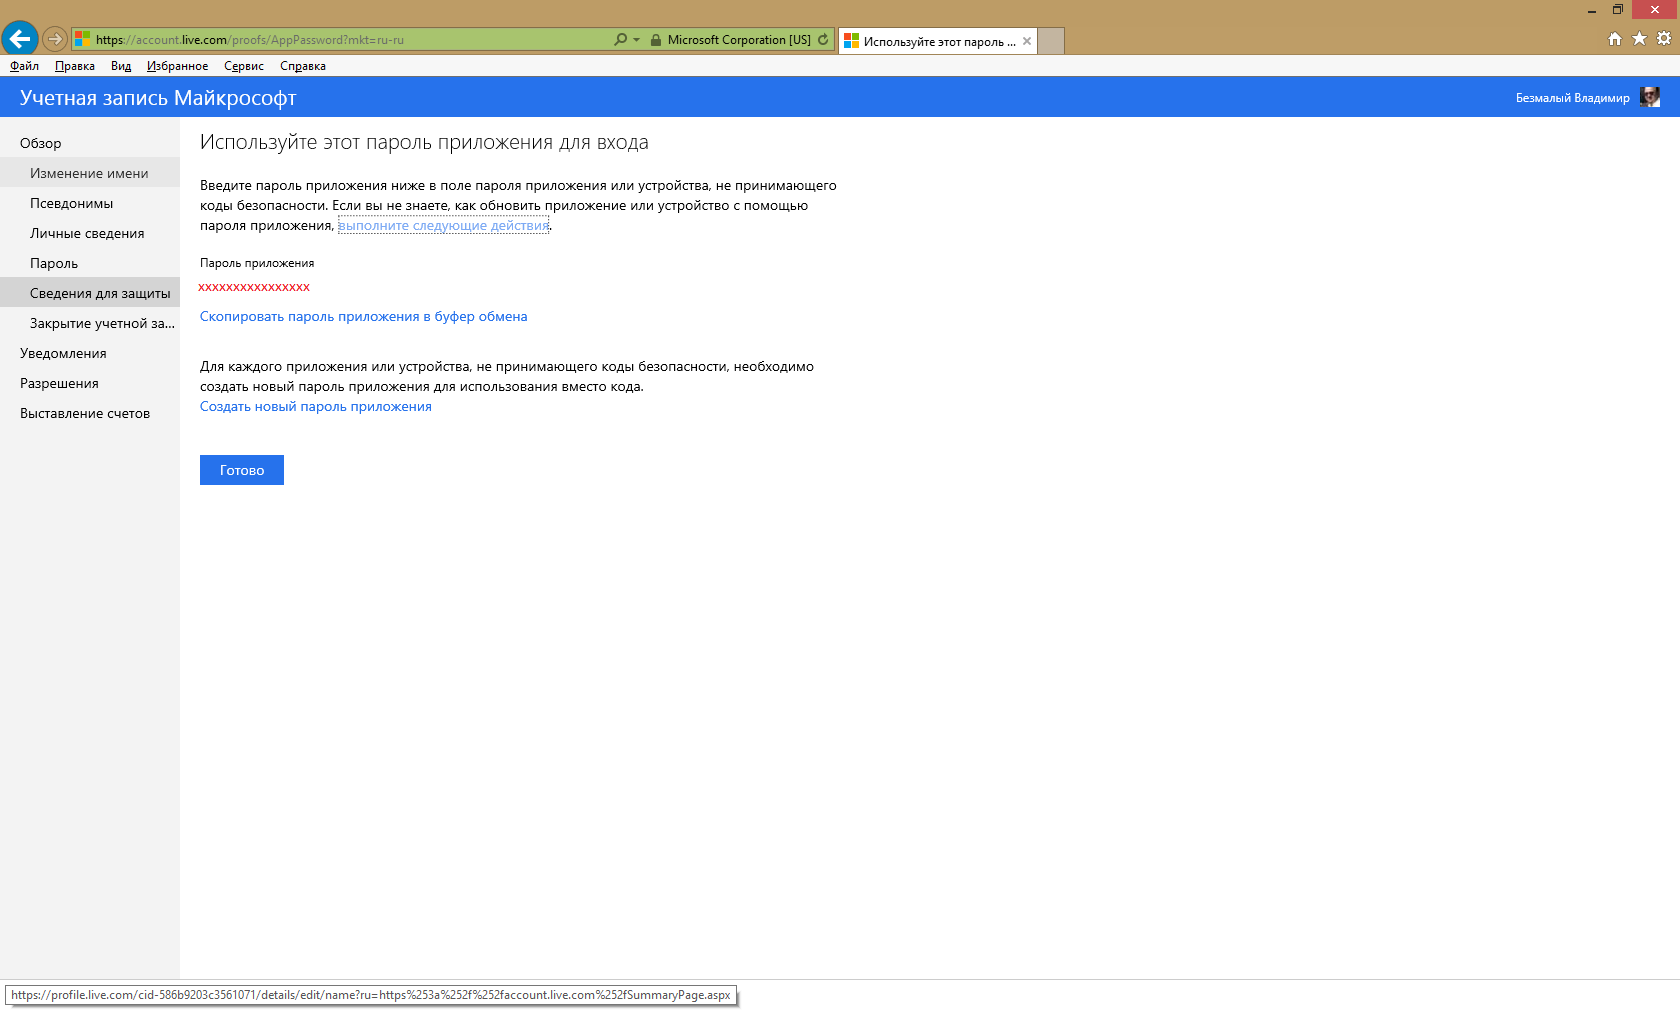1680x1010 pixels.
Task: Click the Безмалый Владимир account name
Action: 1572,98
